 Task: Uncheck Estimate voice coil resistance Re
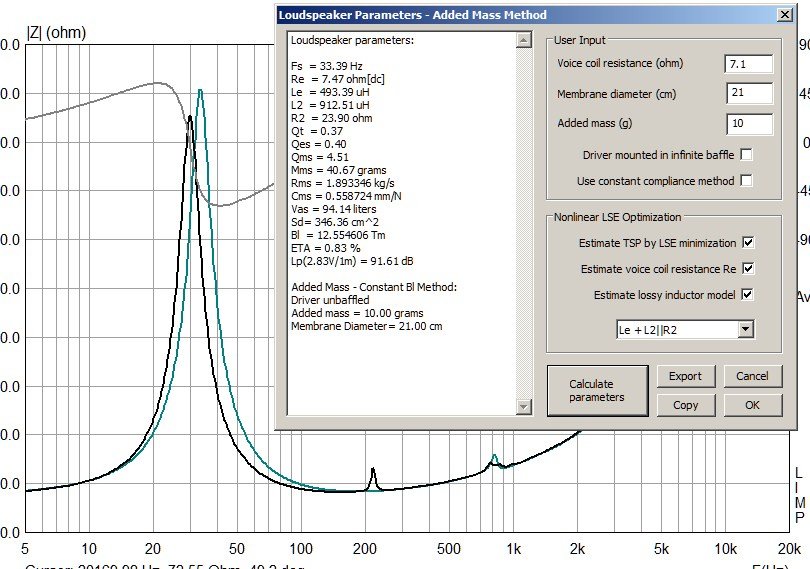pyautogui.click(x=747, y=268)
